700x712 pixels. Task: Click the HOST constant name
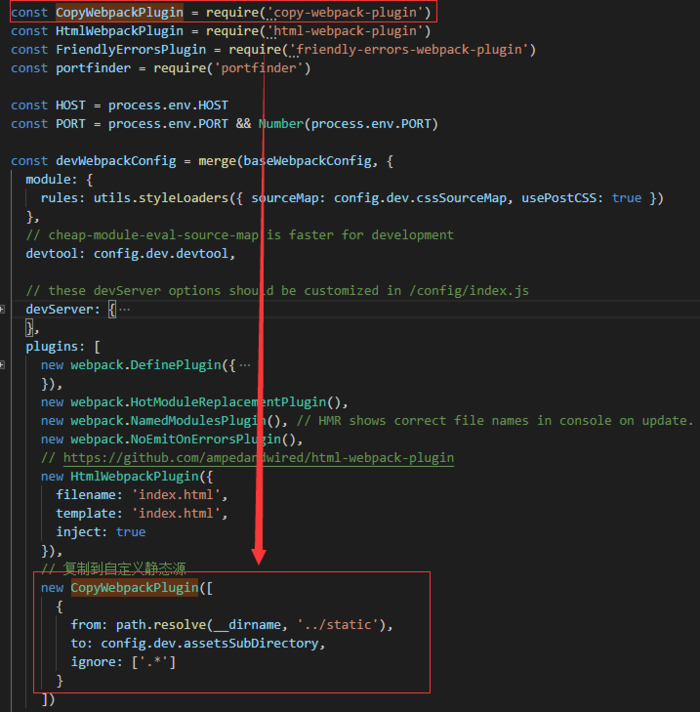[70, 105]
